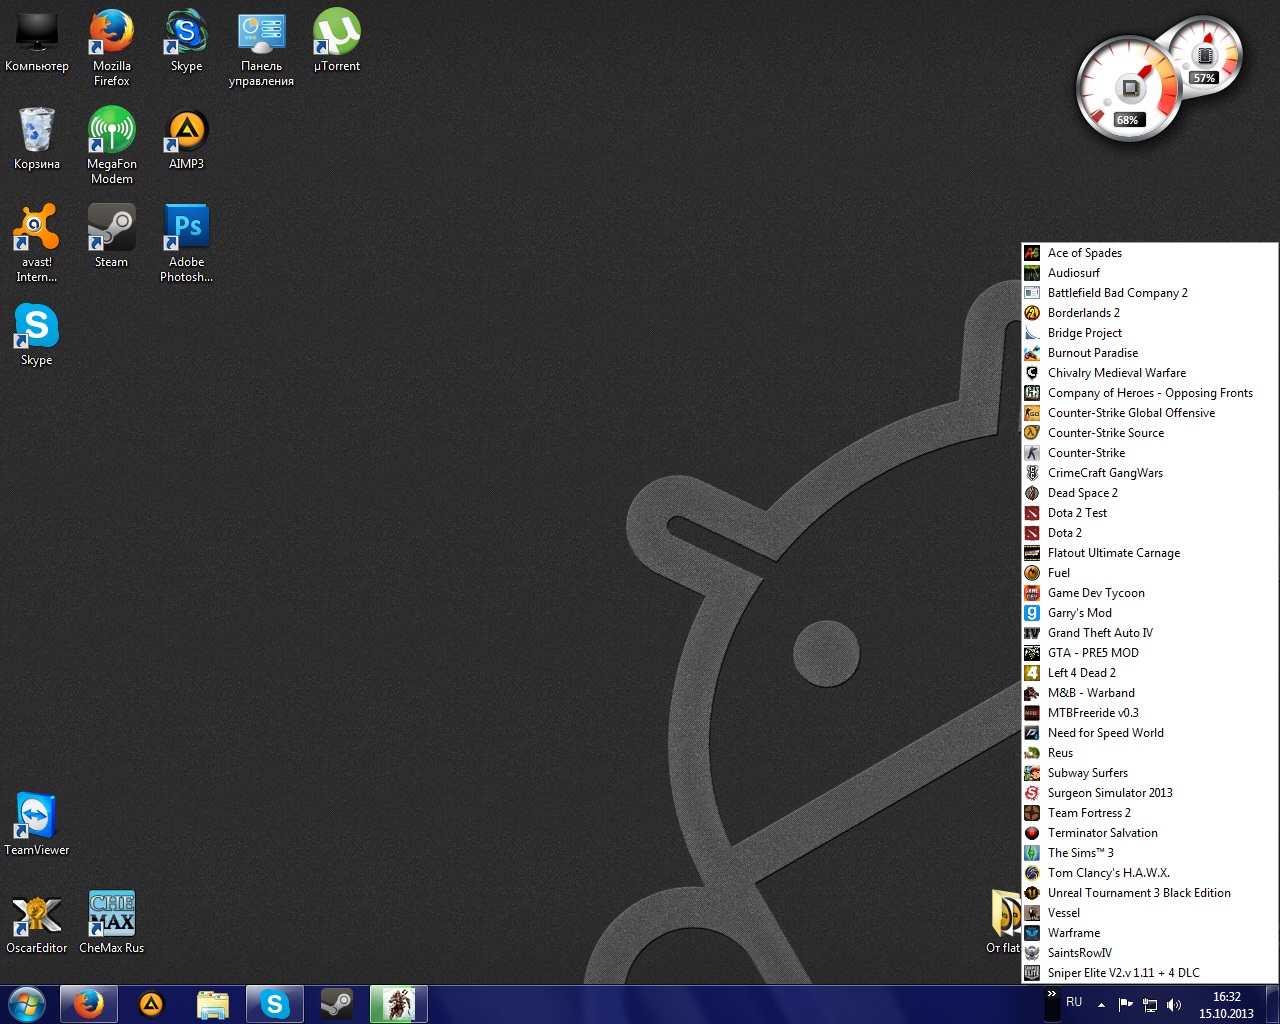Open the TeamViewer desktop shortcut

pyautogui.click(x=37, y=825)
